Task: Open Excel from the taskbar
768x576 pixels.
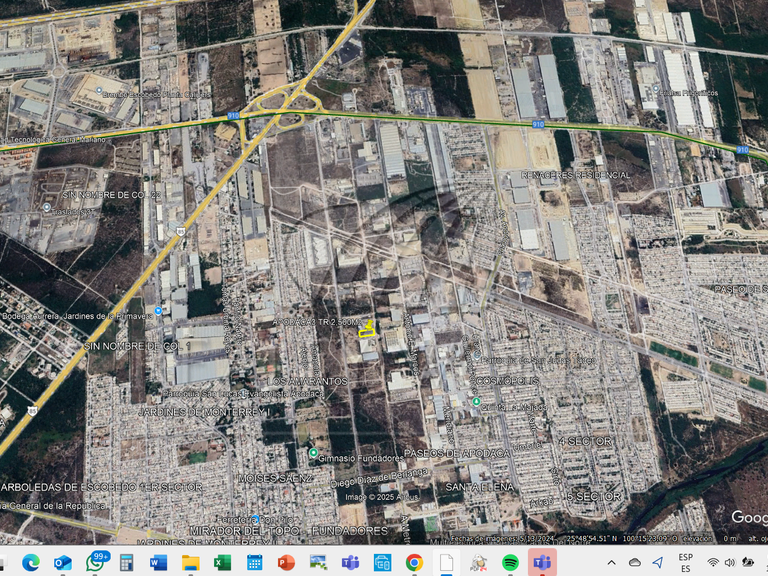Action: point(222,562)
